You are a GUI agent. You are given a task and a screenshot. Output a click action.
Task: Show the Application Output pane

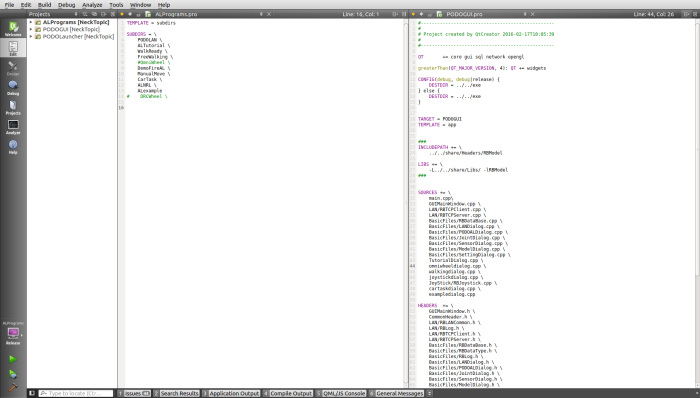[x=231, y=393]
